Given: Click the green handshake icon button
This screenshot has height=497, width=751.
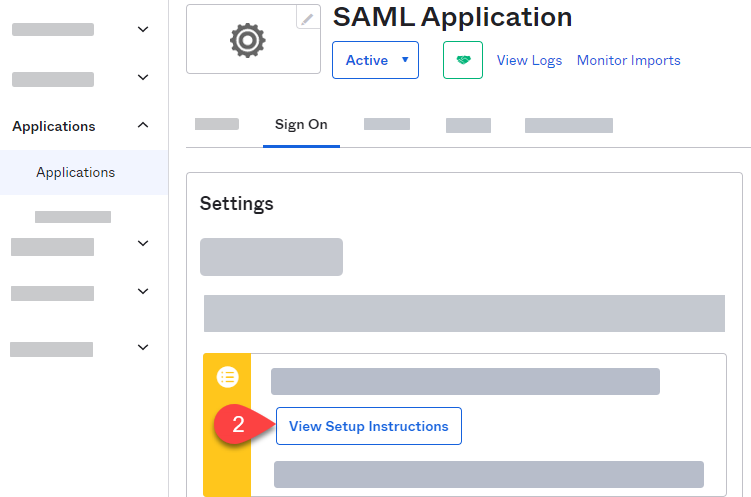Looking at the screenshot, I should (x=463, y=60).
